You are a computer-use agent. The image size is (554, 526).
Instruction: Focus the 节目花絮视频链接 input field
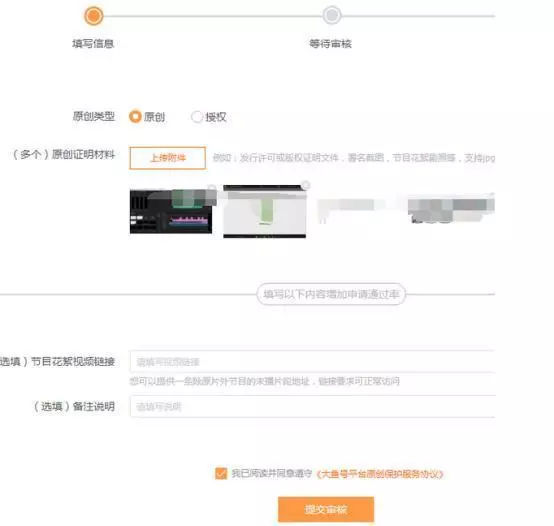[312, 361]
